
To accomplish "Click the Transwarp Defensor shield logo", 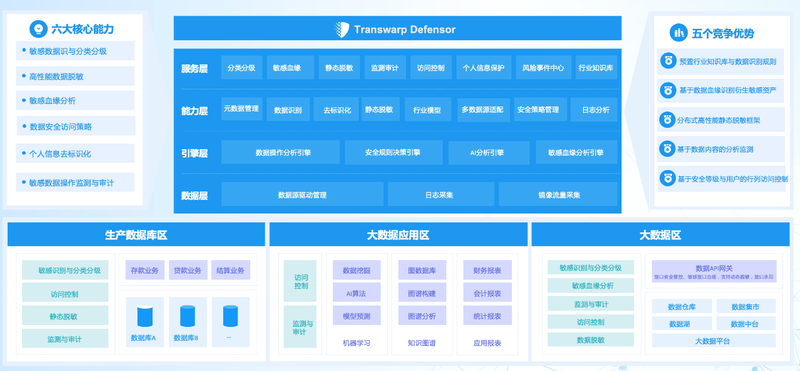I will click(342, 29).
